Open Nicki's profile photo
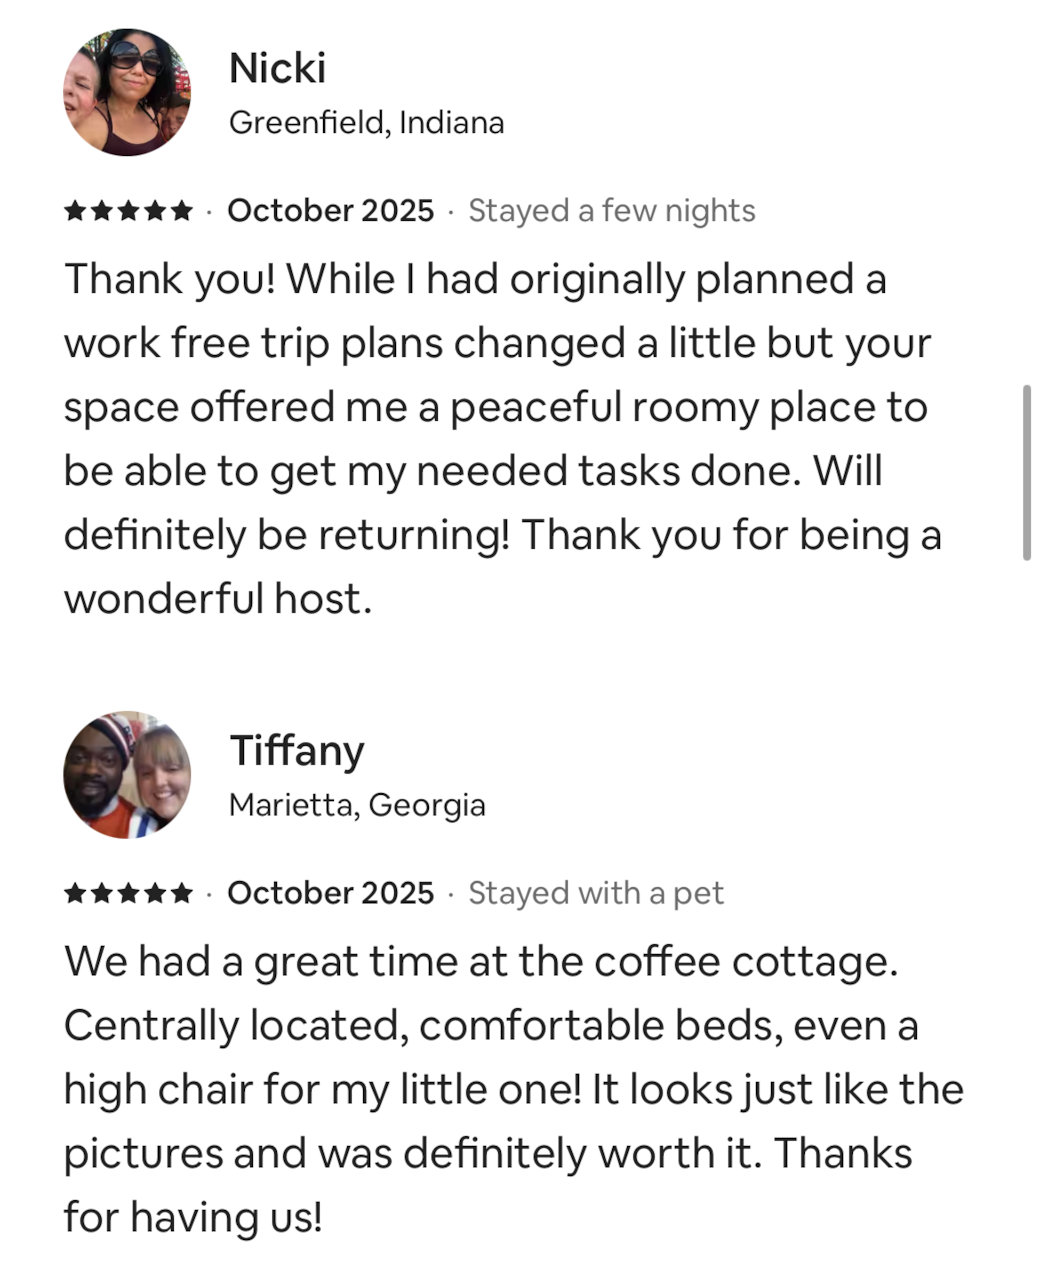The height and width of the screenshot is (1269, 1040). tap(127, 92)
